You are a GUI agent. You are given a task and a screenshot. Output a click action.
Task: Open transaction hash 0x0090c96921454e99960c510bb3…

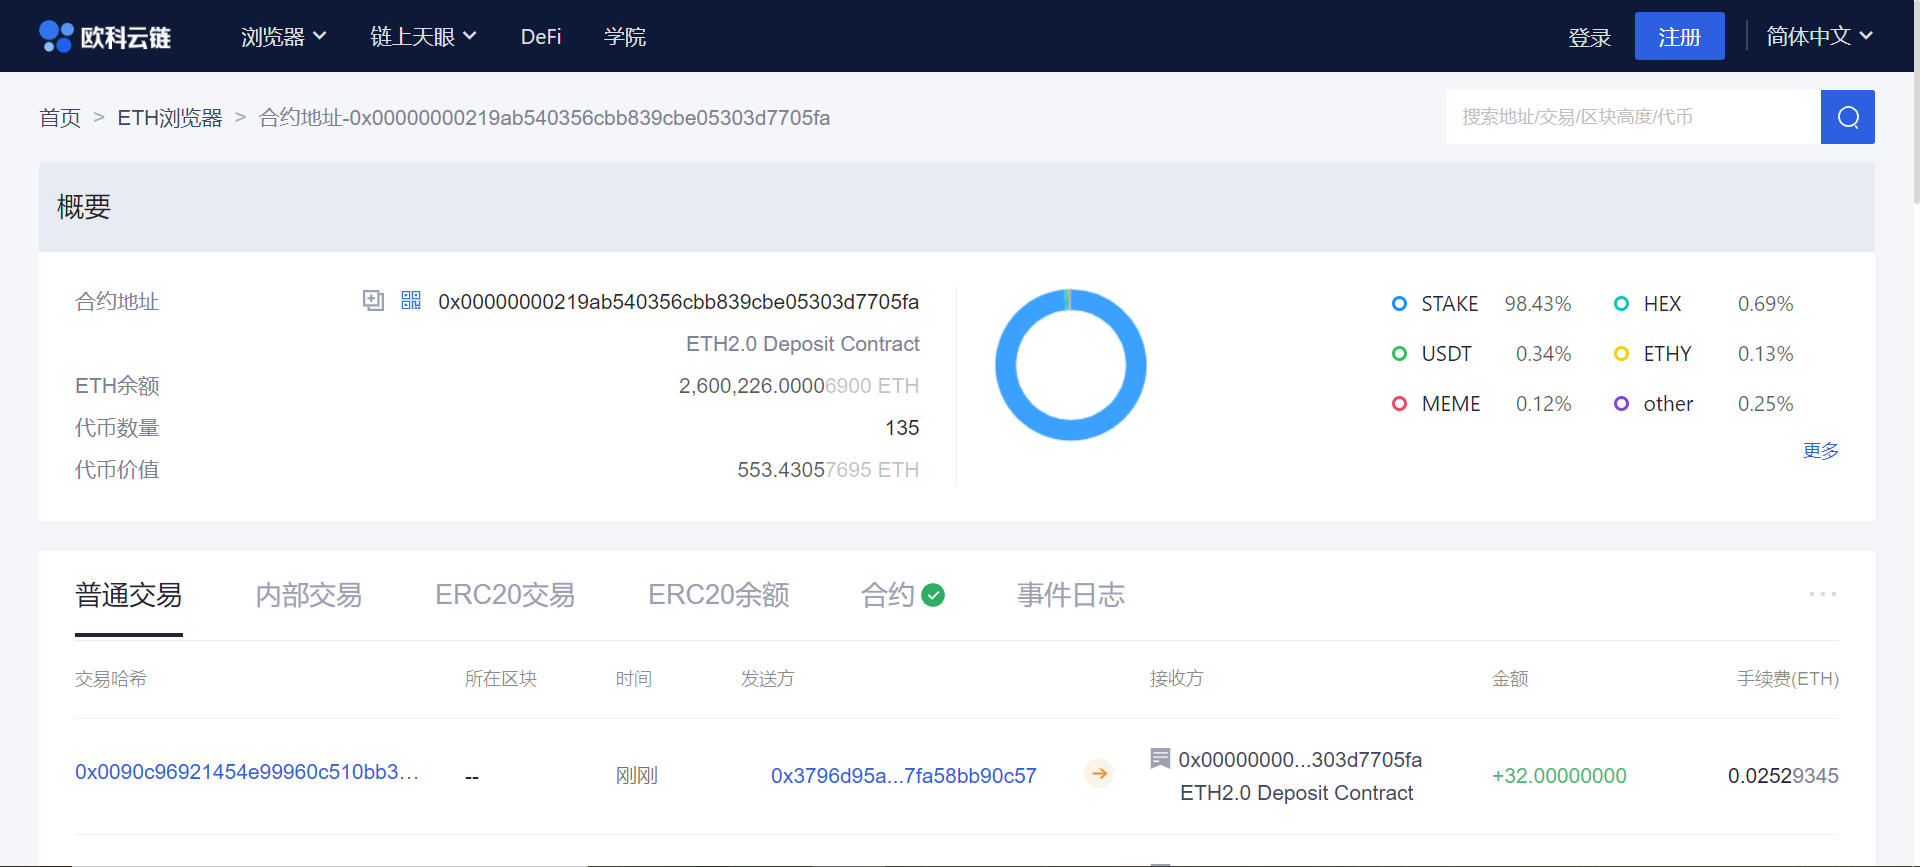(x=247, y=772)
